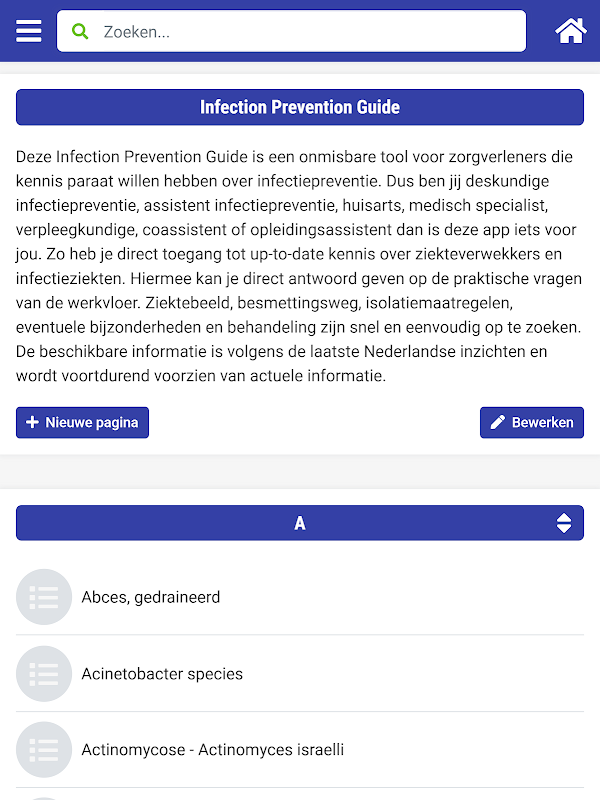Click the up-down arrows on the A bar
600x800 pixels.
click(x=564, y=523)
